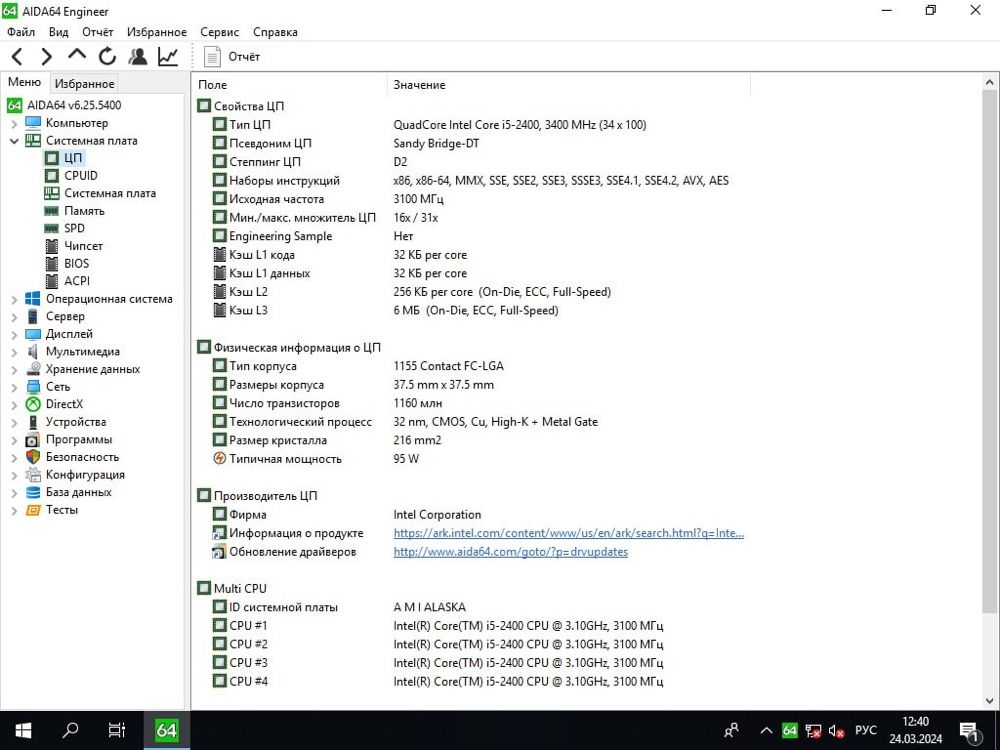Viewport: 1000px width, 750px height.
Task: Open the Отчёт menu
Action: coord(98,32)
